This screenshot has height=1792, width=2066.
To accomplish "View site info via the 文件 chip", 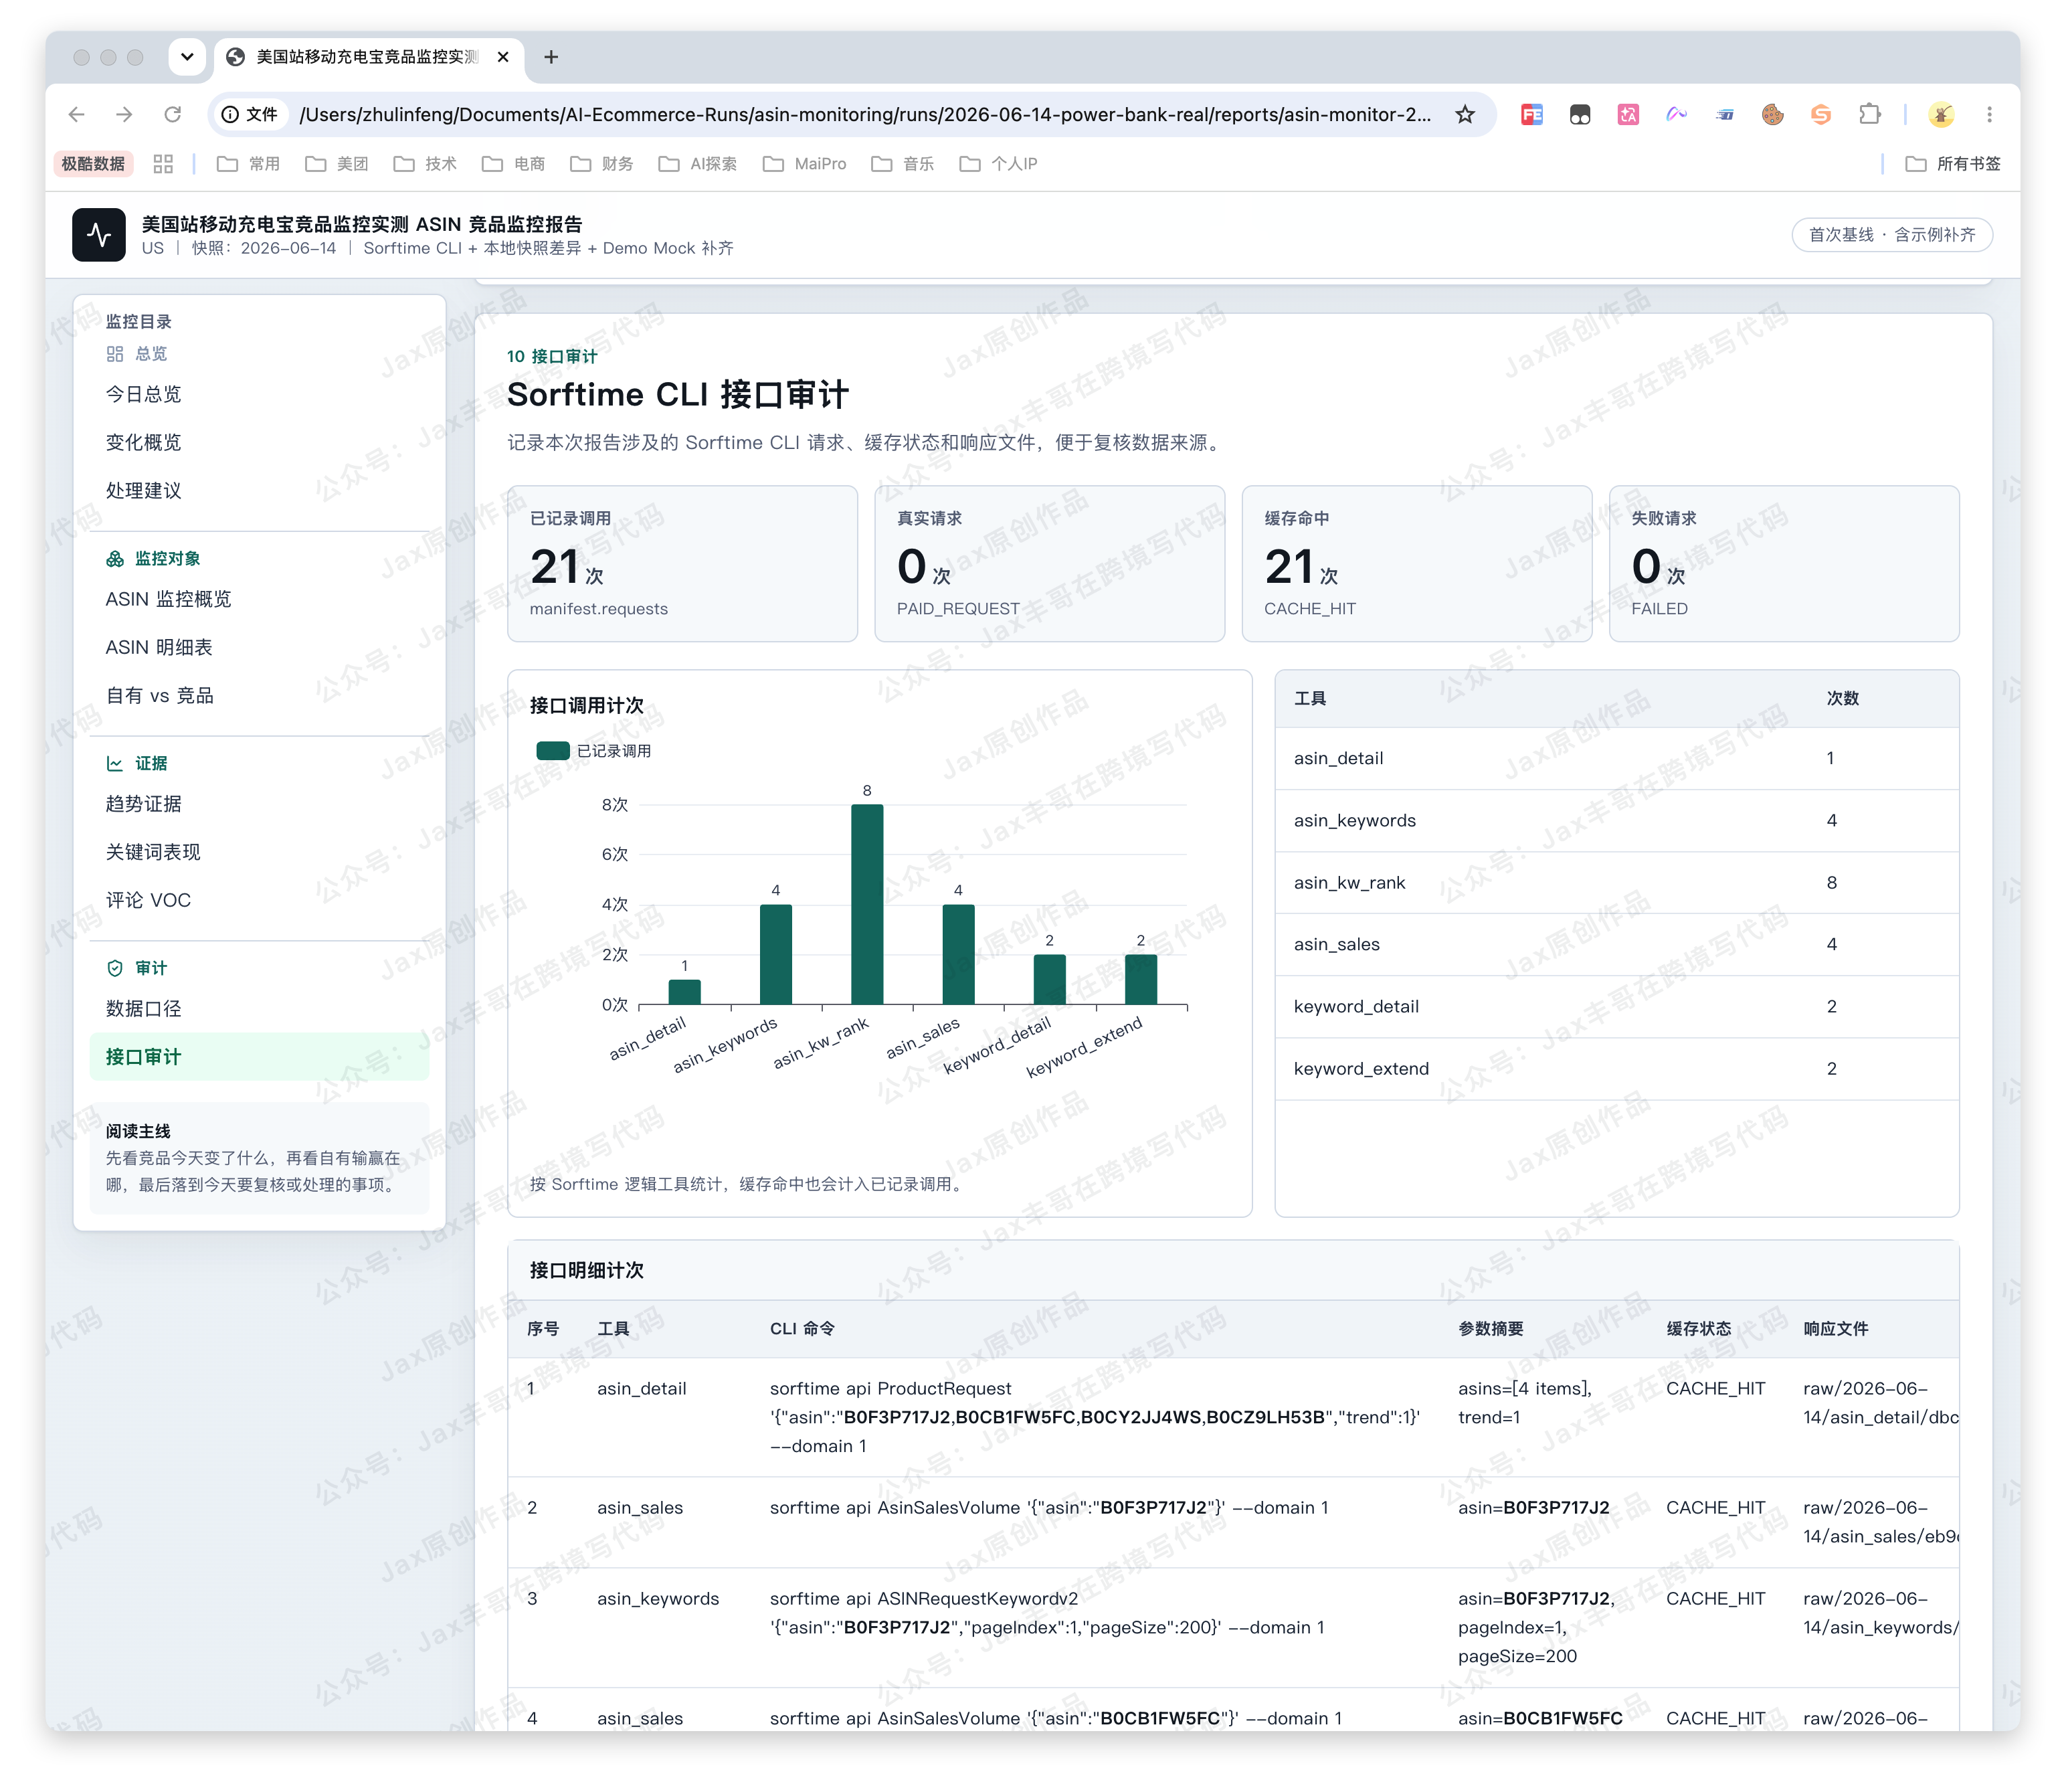I will (x=250, y=115).
